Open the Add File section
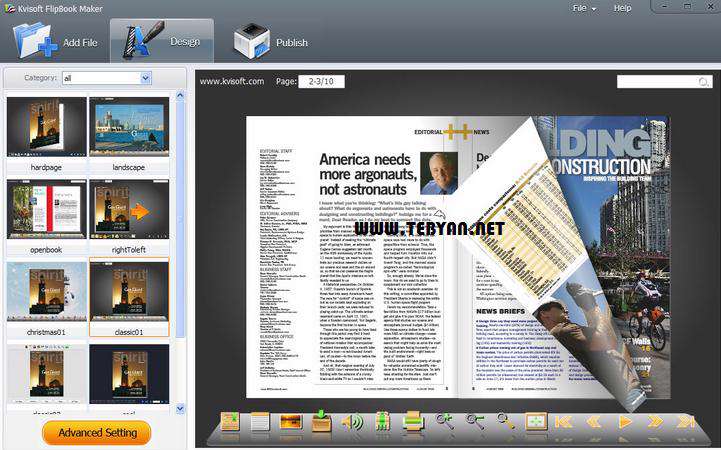This screenshot has width=721, height=450. [x=55, y=42]
